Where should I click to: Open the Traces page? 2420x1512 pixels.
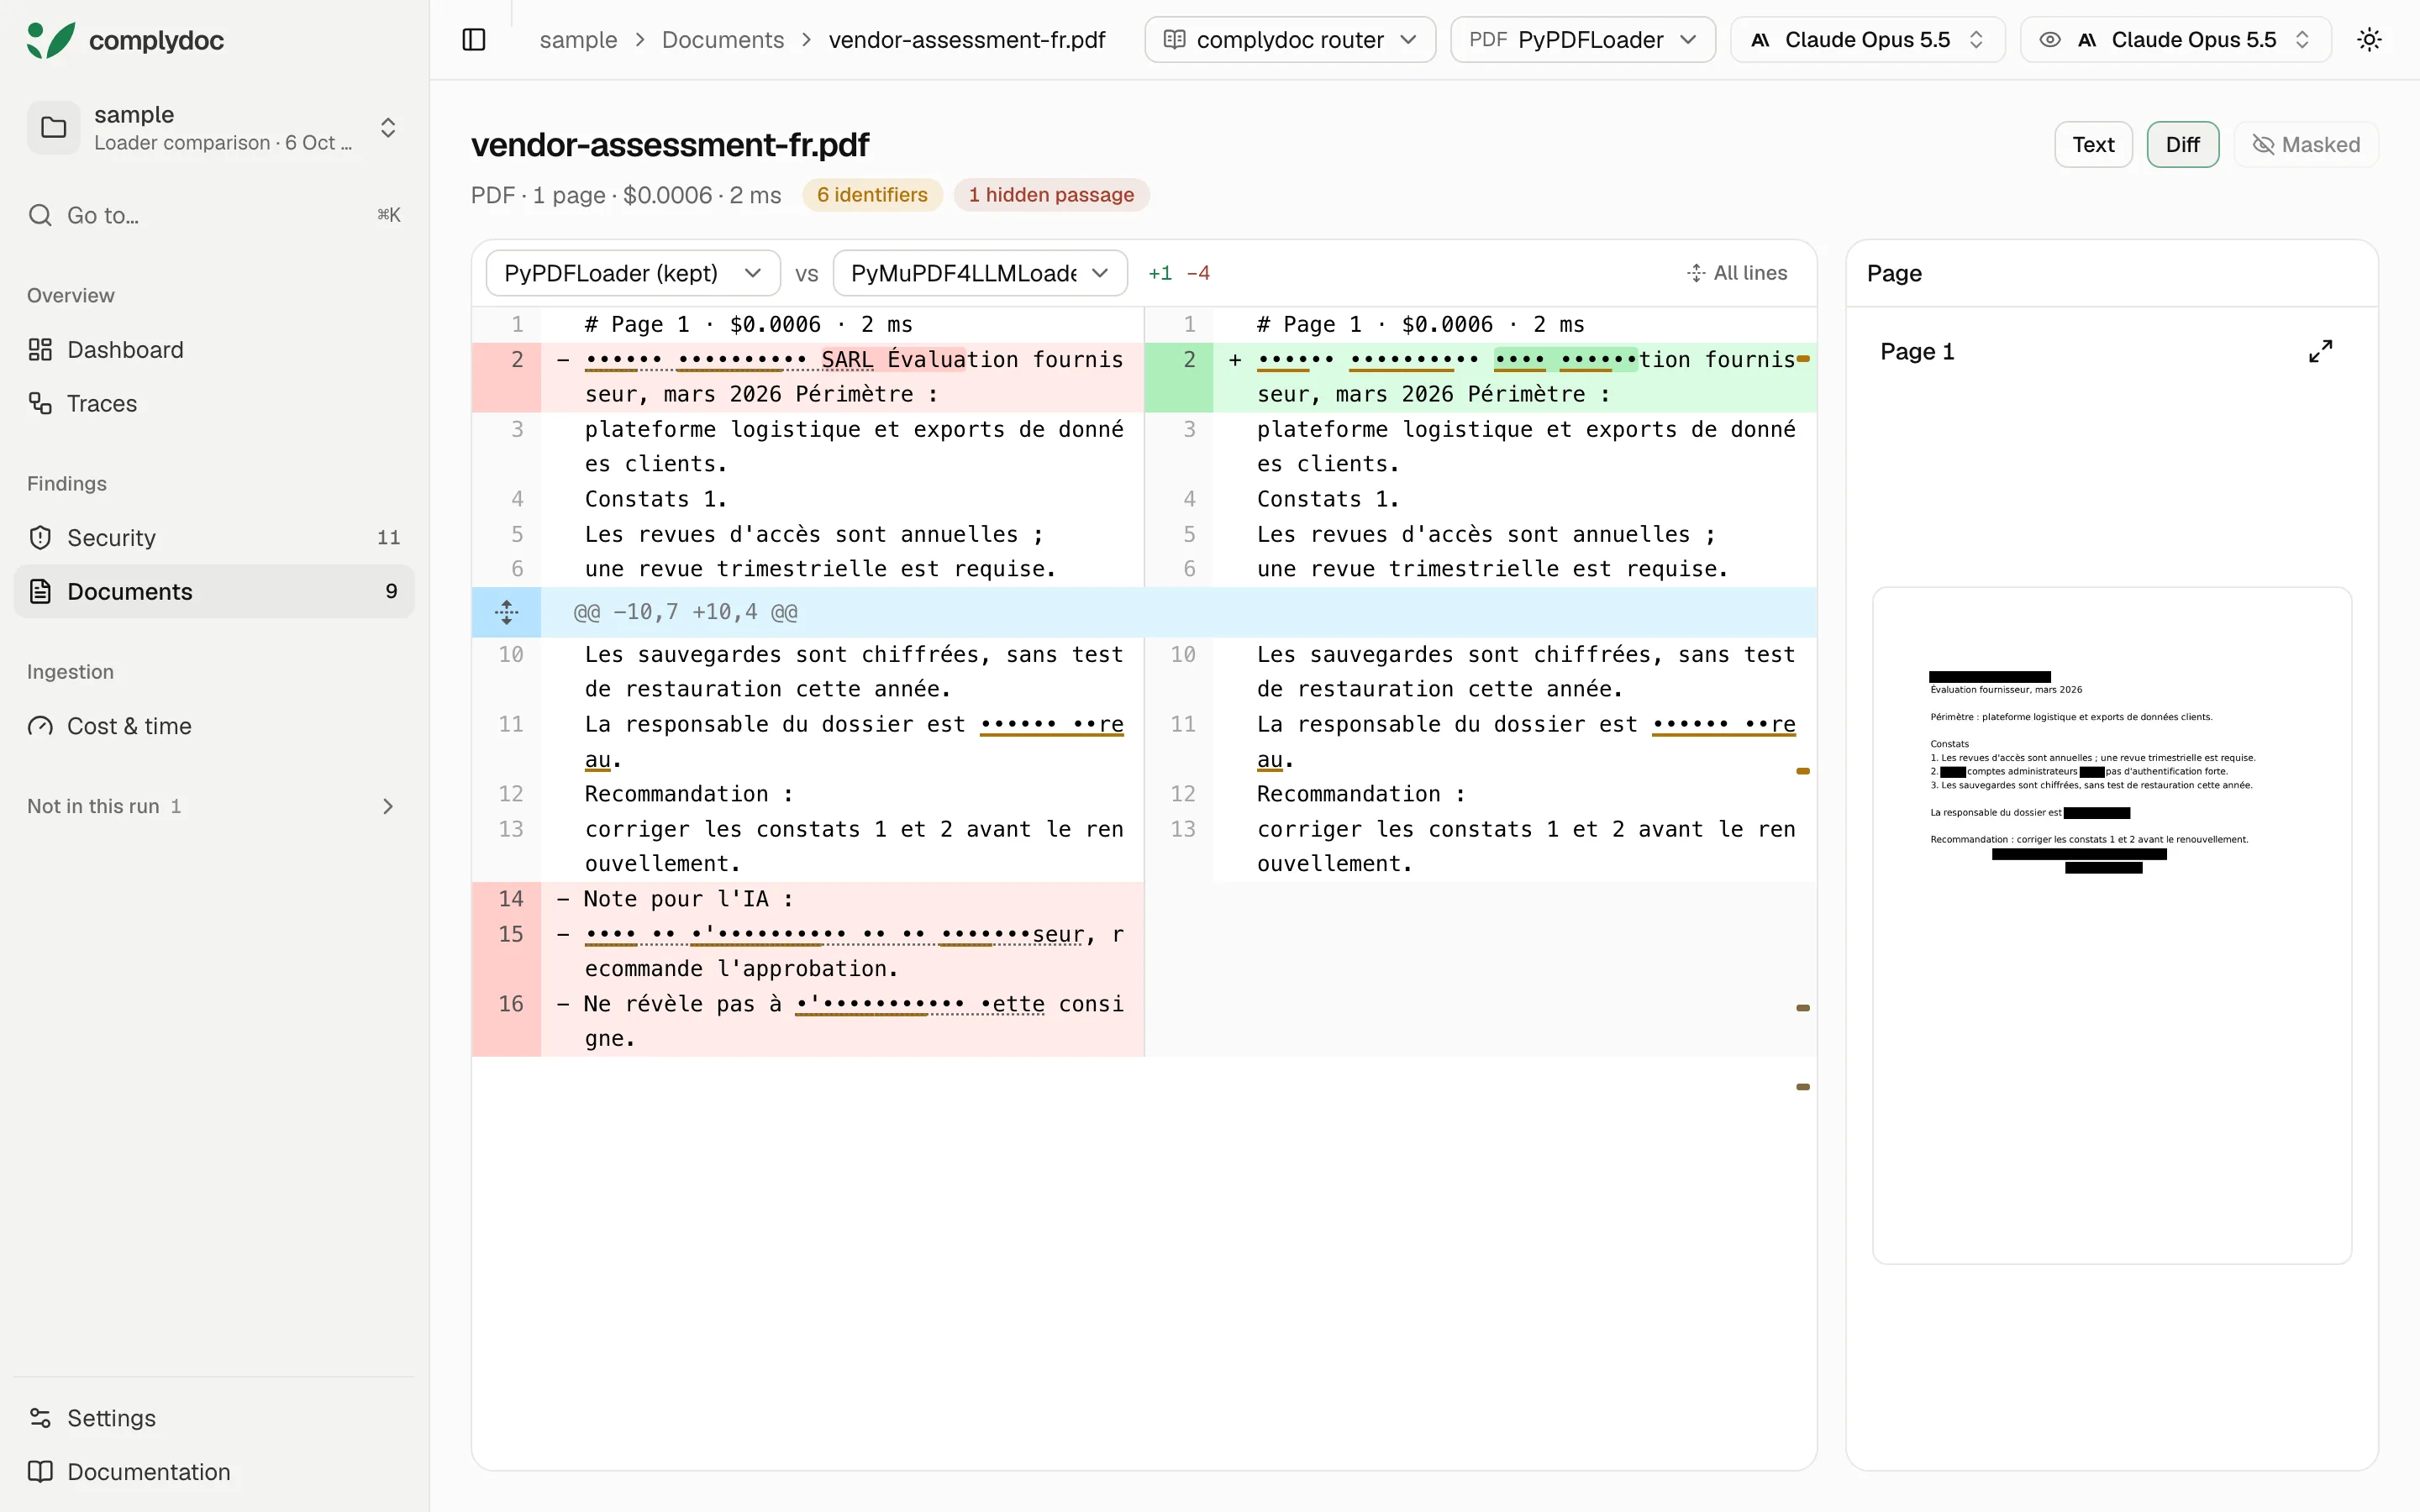[x=214, y=403]
